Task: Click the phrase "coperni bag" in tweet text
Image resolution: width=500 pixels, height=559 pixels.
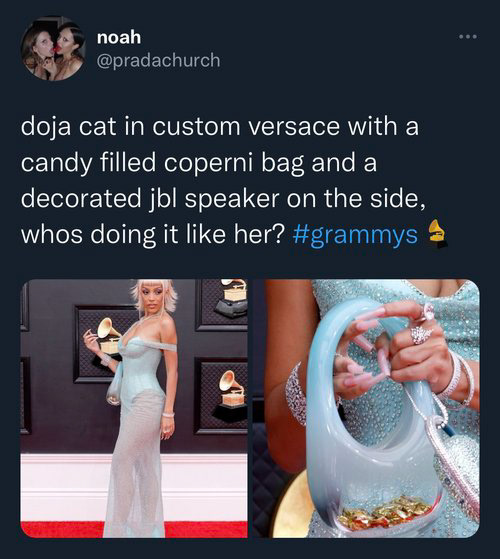Action: tap(235, 163)
